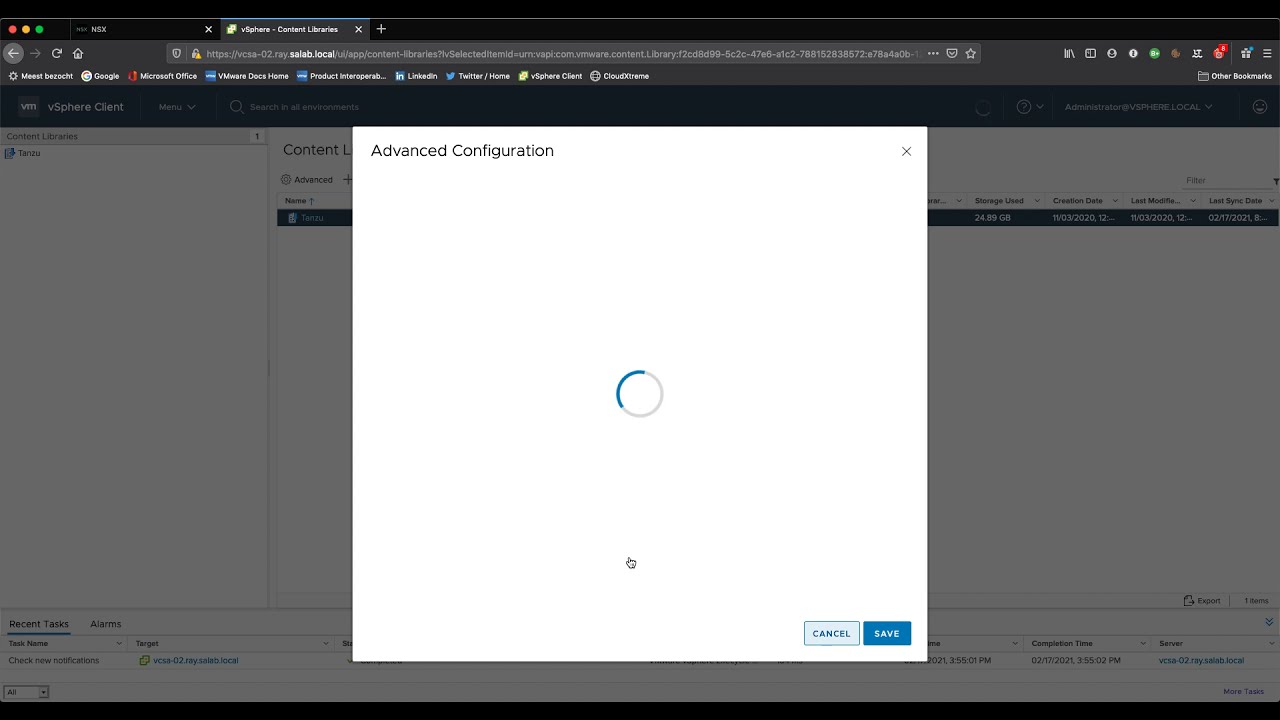This screenshot has height=720, width=1280.
Task: Open the Meest bezocht bookmarks folder
Action: (x=41, y=76)
